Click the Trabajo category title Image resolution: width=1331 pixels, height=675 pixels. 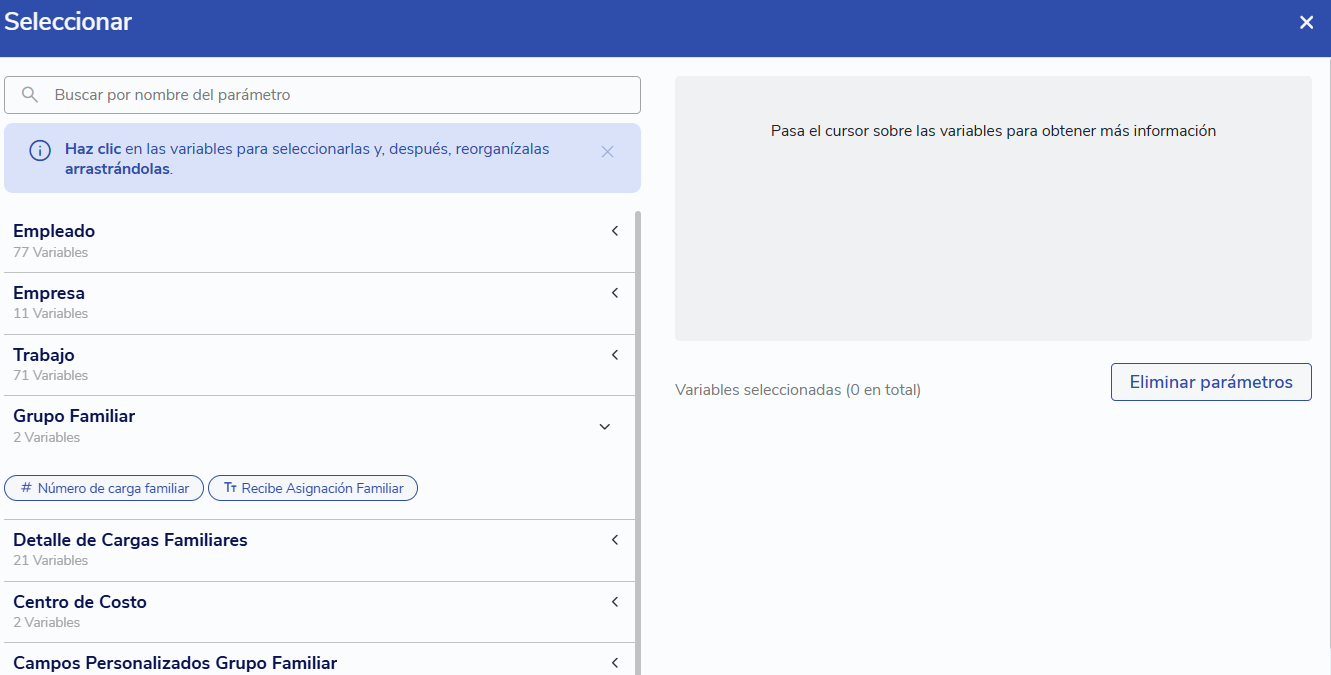[44, 355]
